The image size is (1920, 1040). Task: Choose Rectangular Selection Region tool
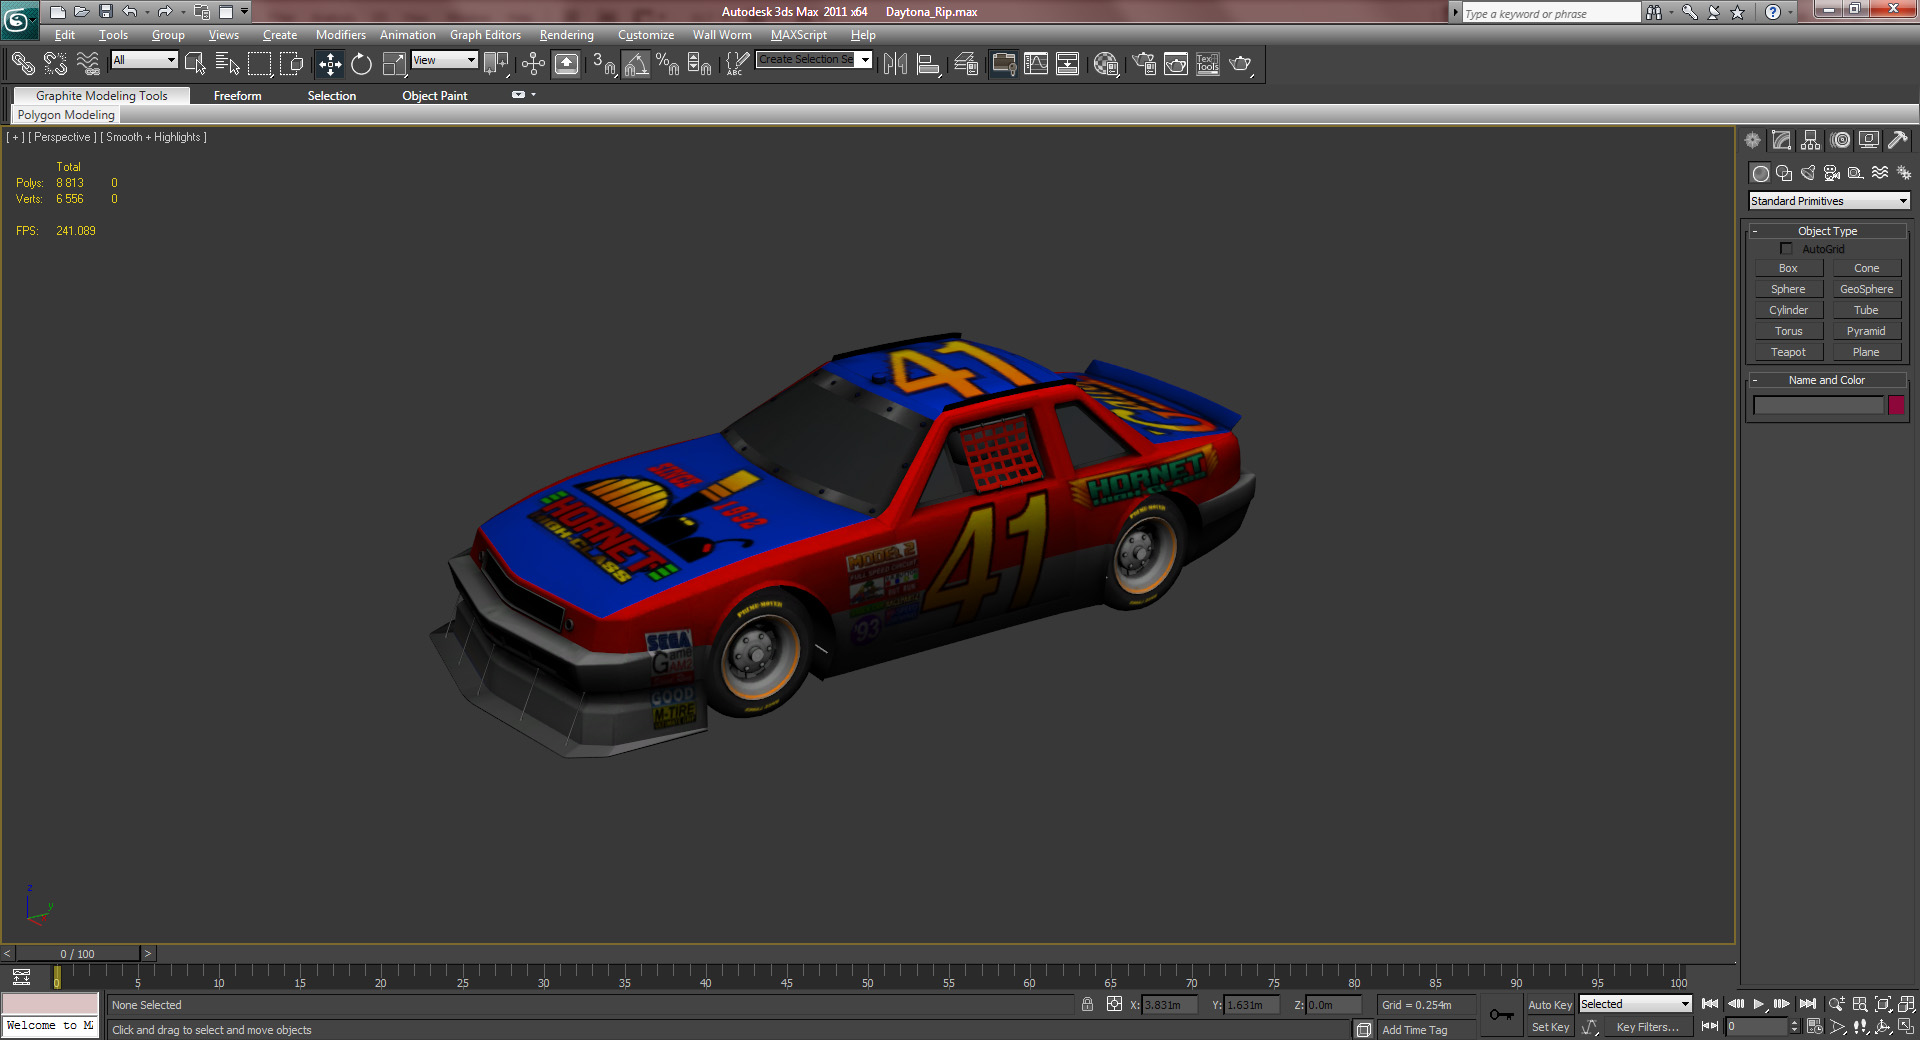tap(259, 64)
